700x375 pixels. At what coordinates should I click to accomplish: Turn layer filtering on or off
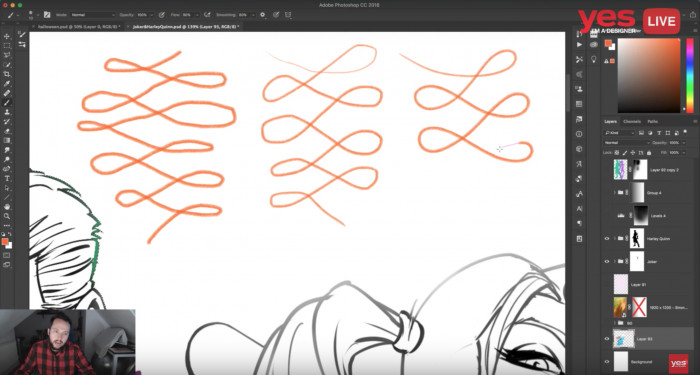coord(685,132)
